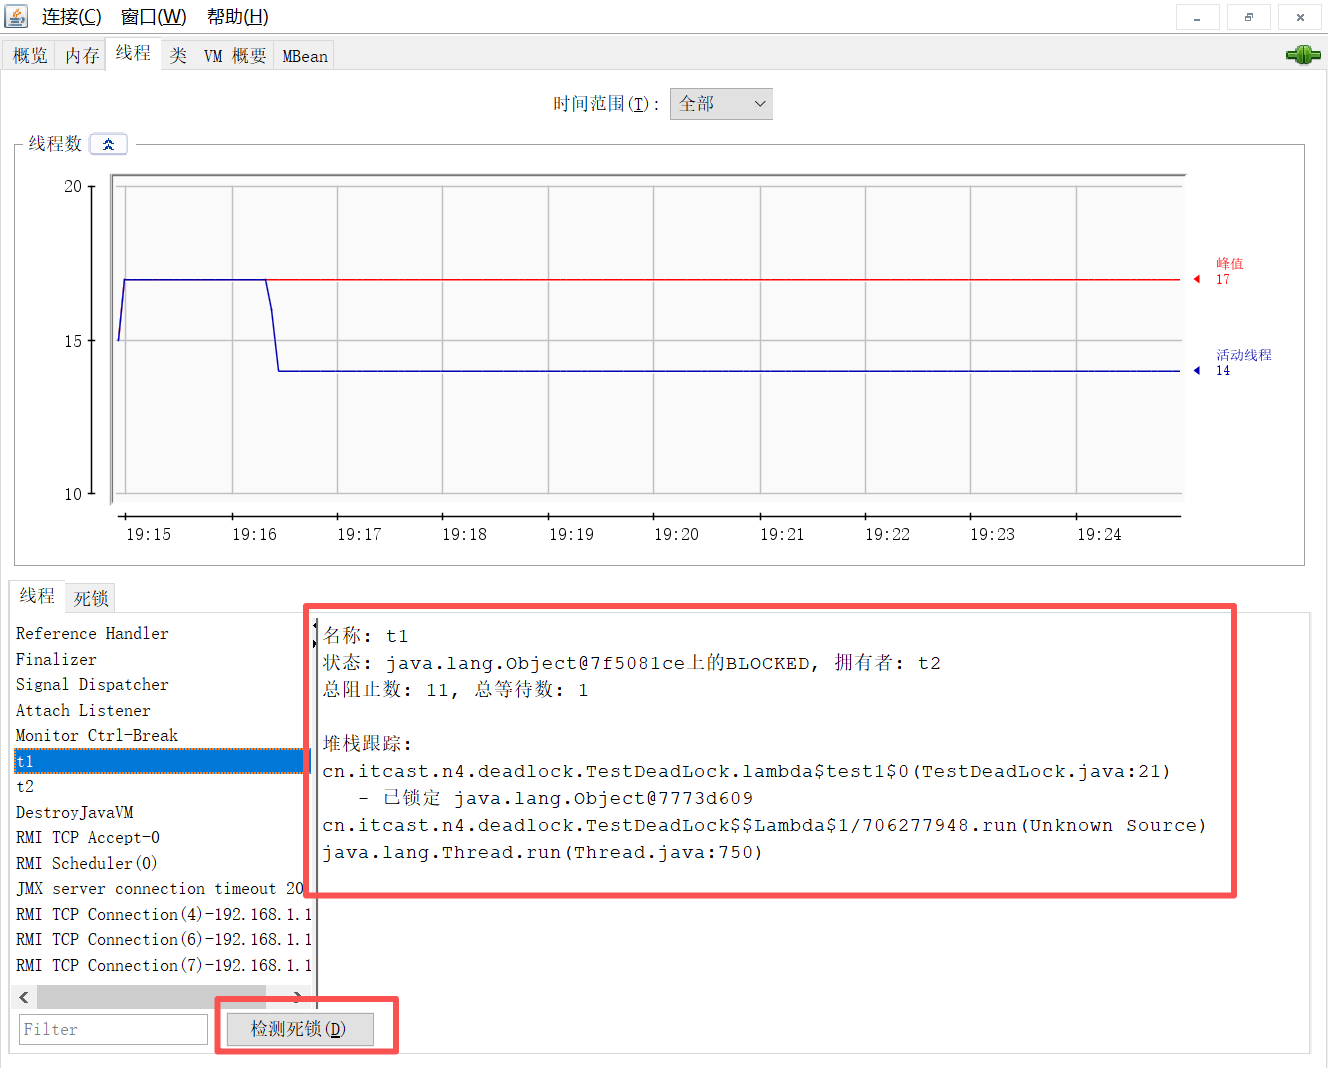The height and width of the screenshot is (1068, 1328).
Task: Select the 线程 list sub-tab
Action: [37, 596]
